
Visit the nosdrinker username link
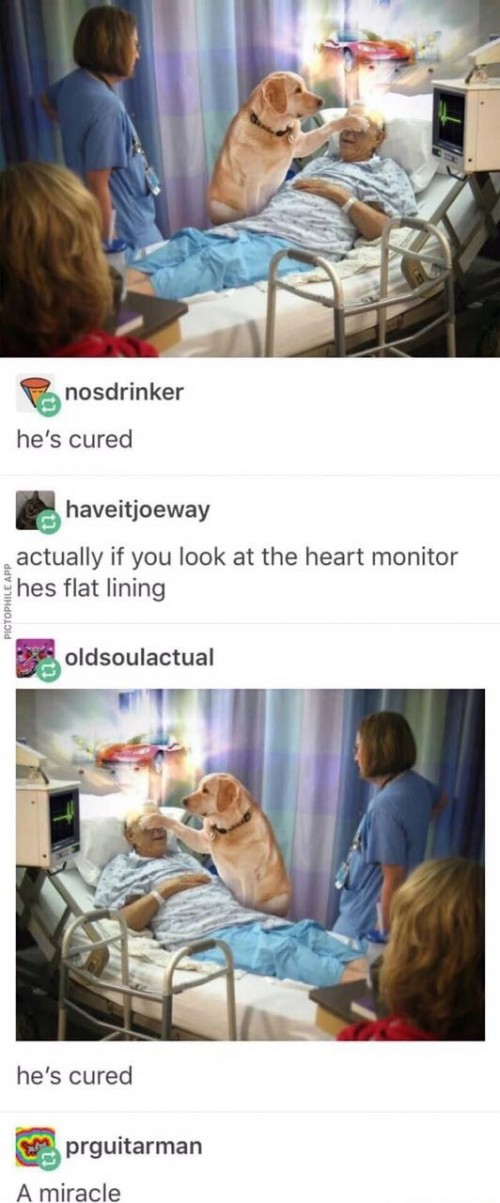[125, 392]
